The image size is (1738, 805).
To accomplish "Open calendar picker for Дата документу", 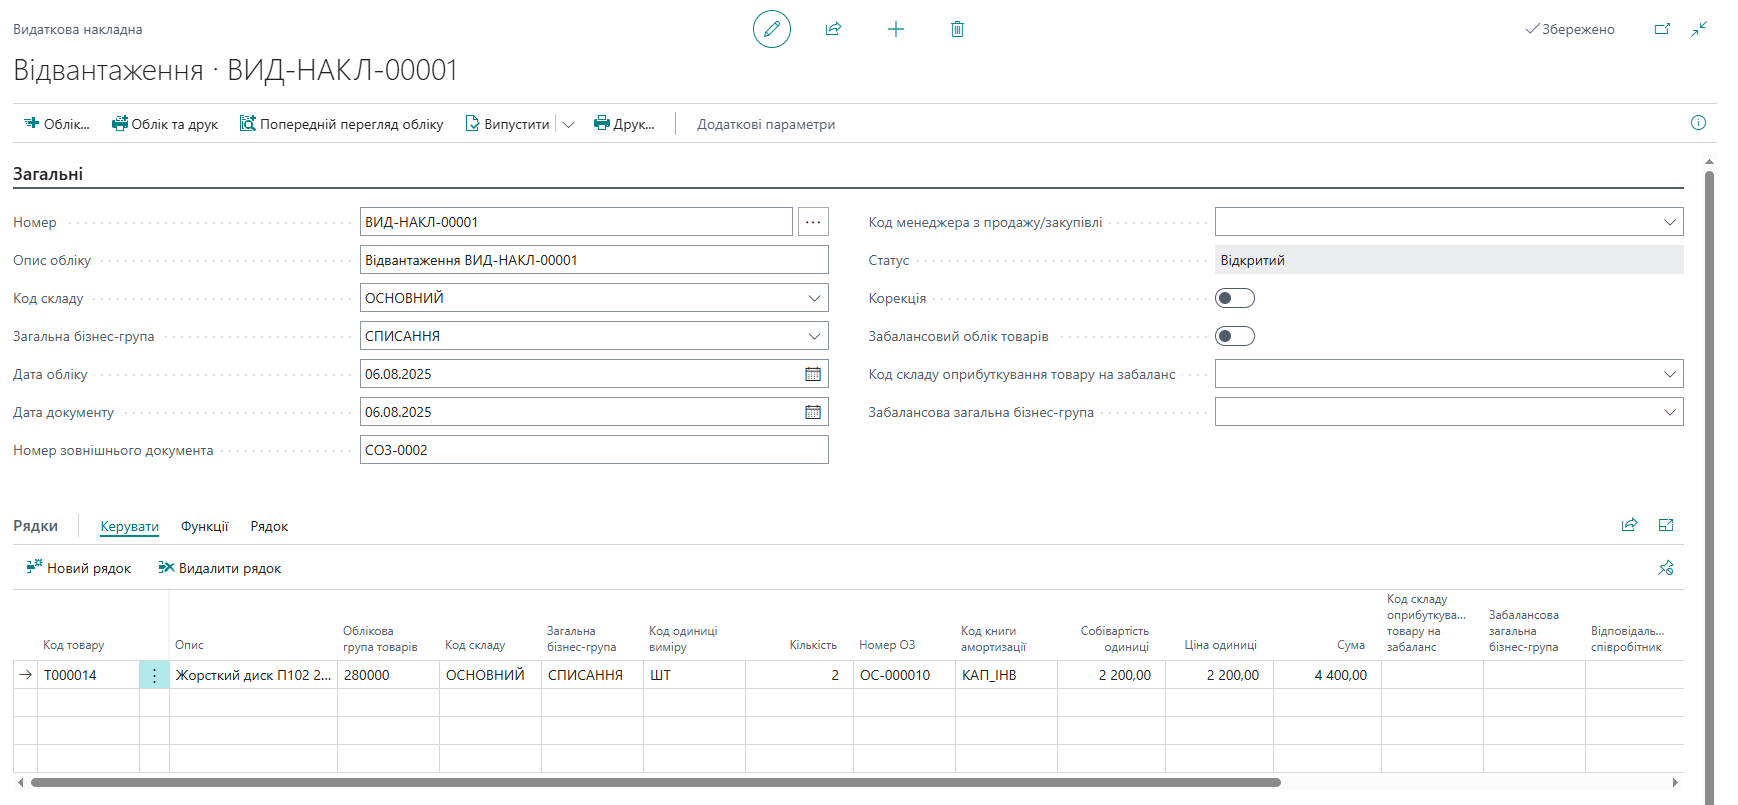I will (x=813, y=412).
